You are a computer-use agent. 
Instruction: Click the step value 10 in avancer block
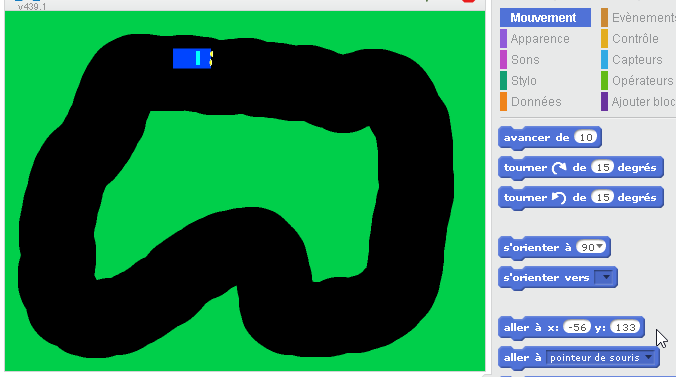[585, 138]
